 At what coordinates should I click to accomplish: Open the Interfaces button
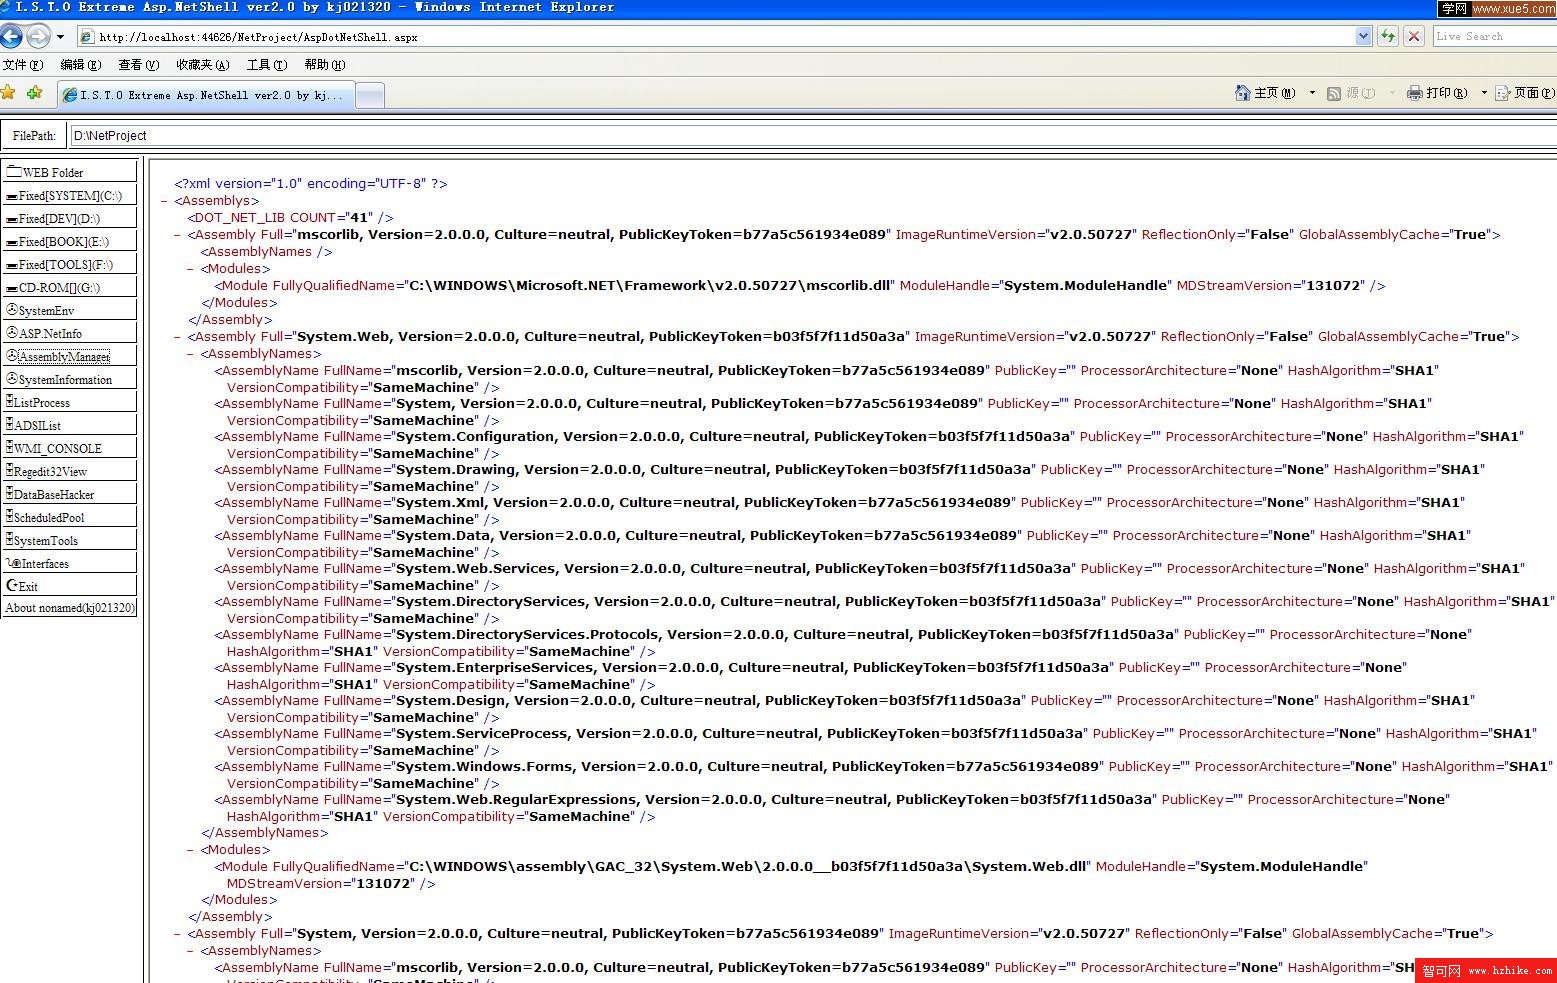tap(70, 563)
